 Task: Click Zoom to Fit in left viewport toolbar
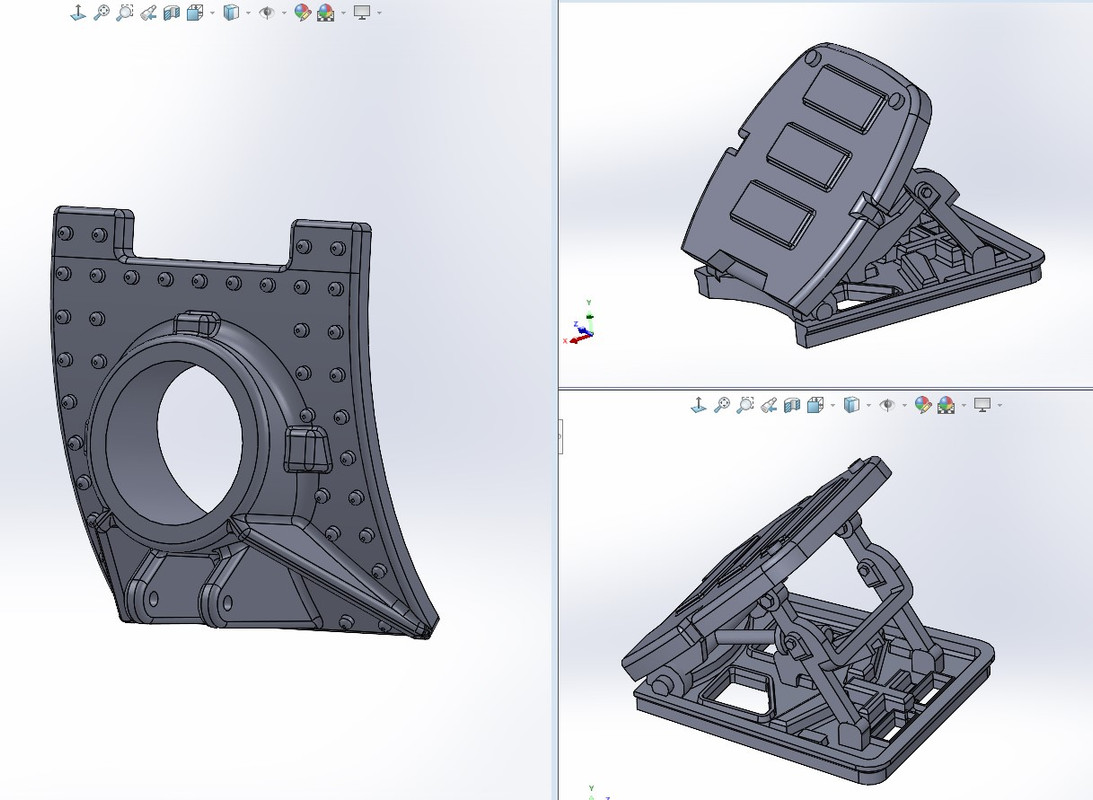tap(102, 13)
